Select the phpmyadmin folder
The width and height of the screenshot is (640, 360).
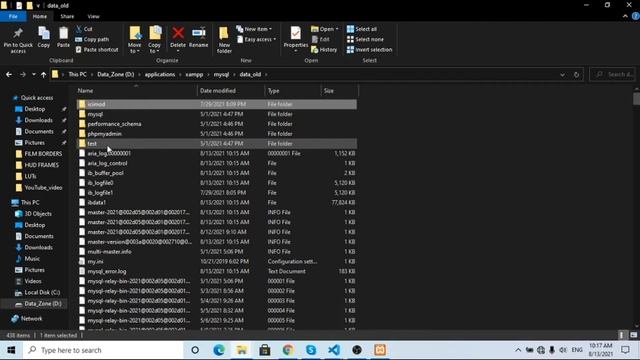pos(217,133)
